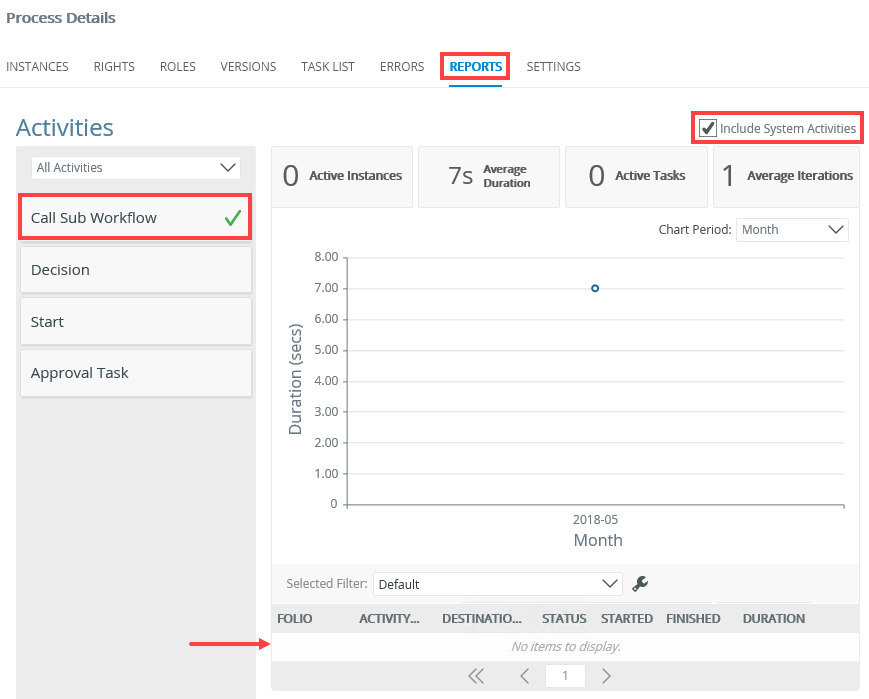Select the Decision activity
The image size is (869, 699).
pos(135,270)
